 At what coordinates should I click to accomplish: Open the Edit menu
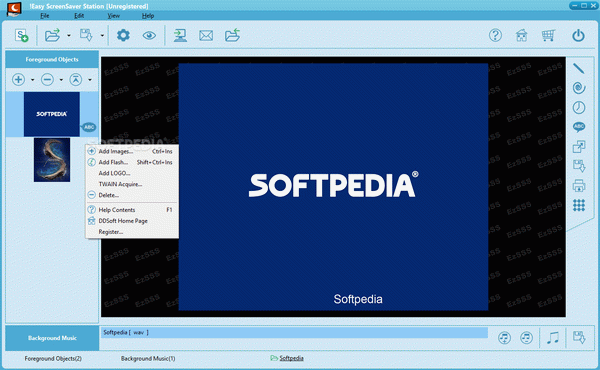point(79,16)
